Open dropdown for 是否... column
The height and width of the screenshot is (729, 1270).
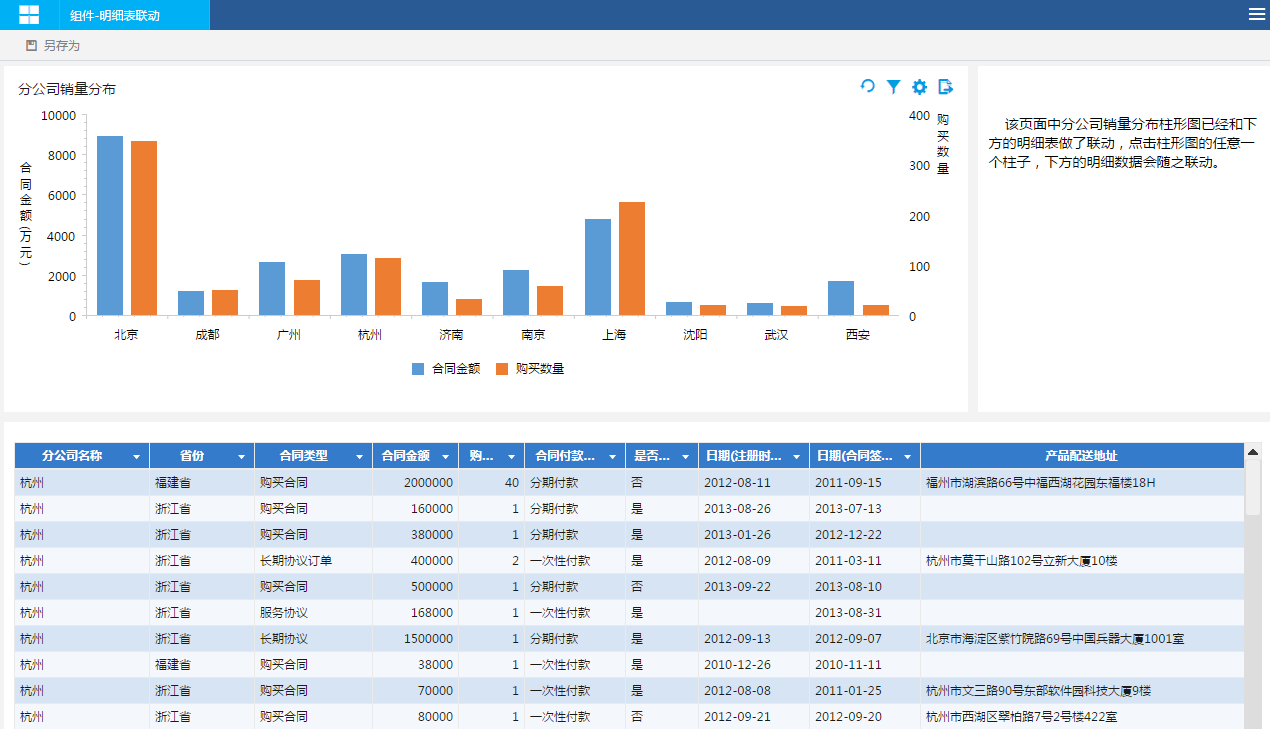685,456
